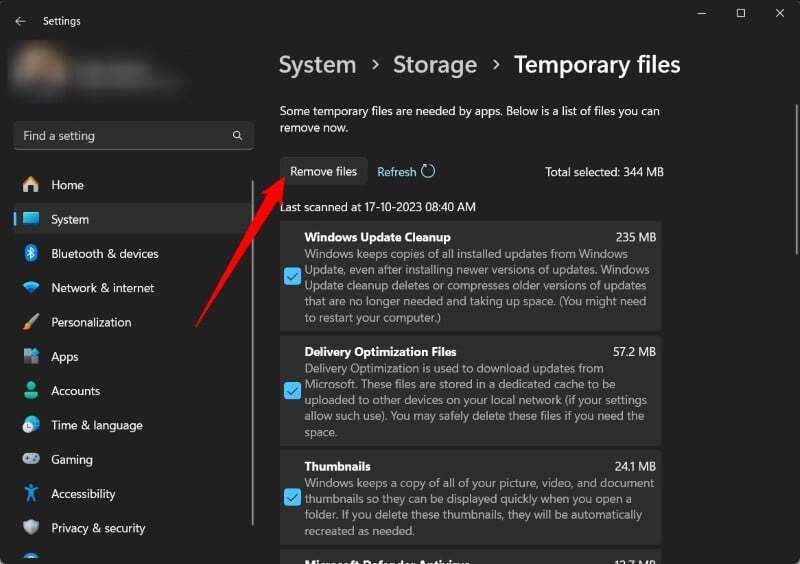The height and width of the screenshot is (564, 800).
Task: Uncheck Windows Update Cleanup checkbox
Action: [x=292, y=277]
